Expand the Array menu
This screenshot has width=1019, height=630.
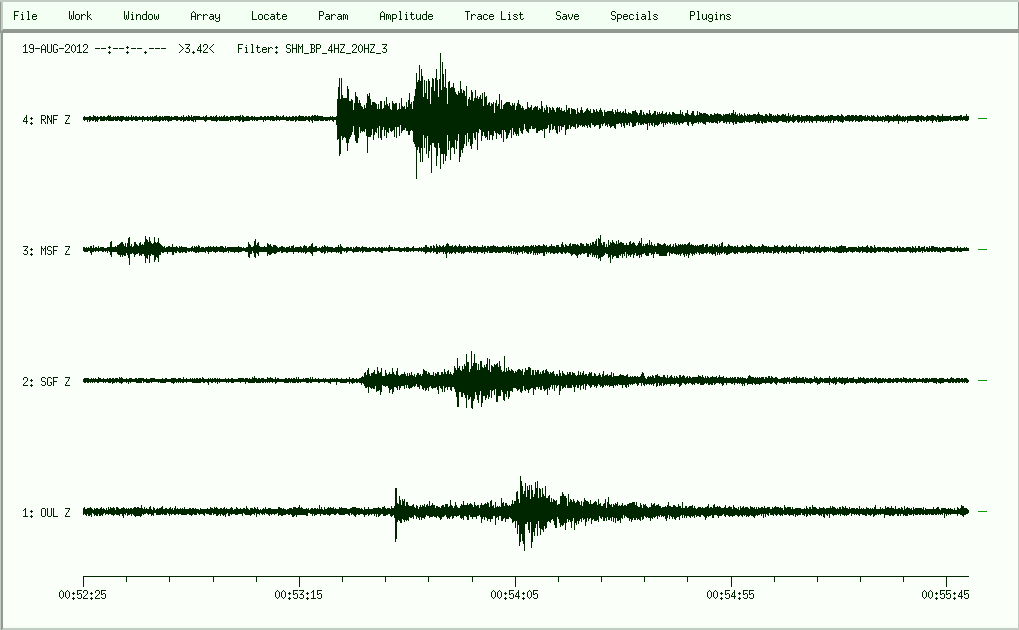(205, 16)
